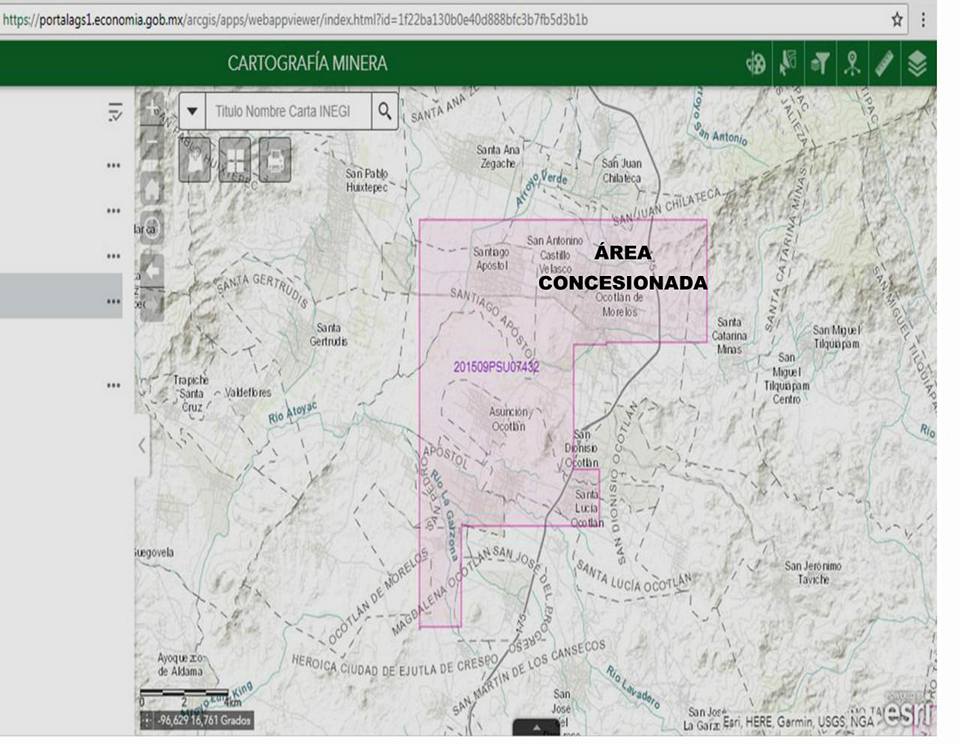The image size is (960, 744).
Task: Open the layer list stack icon
Action: [x=917, y=64]
